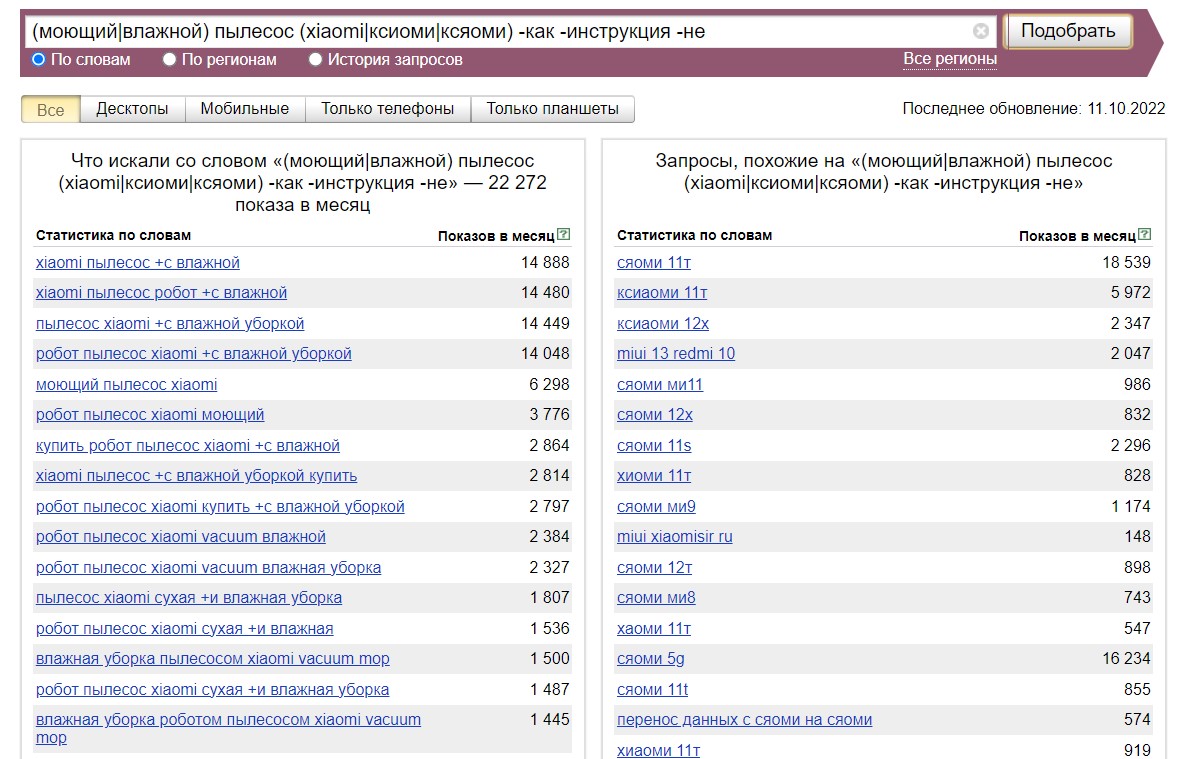Open query 'робот пылесос xiaomi моющий'
This screenshot has width=1194, height=759.
click(x=150, y=415)
